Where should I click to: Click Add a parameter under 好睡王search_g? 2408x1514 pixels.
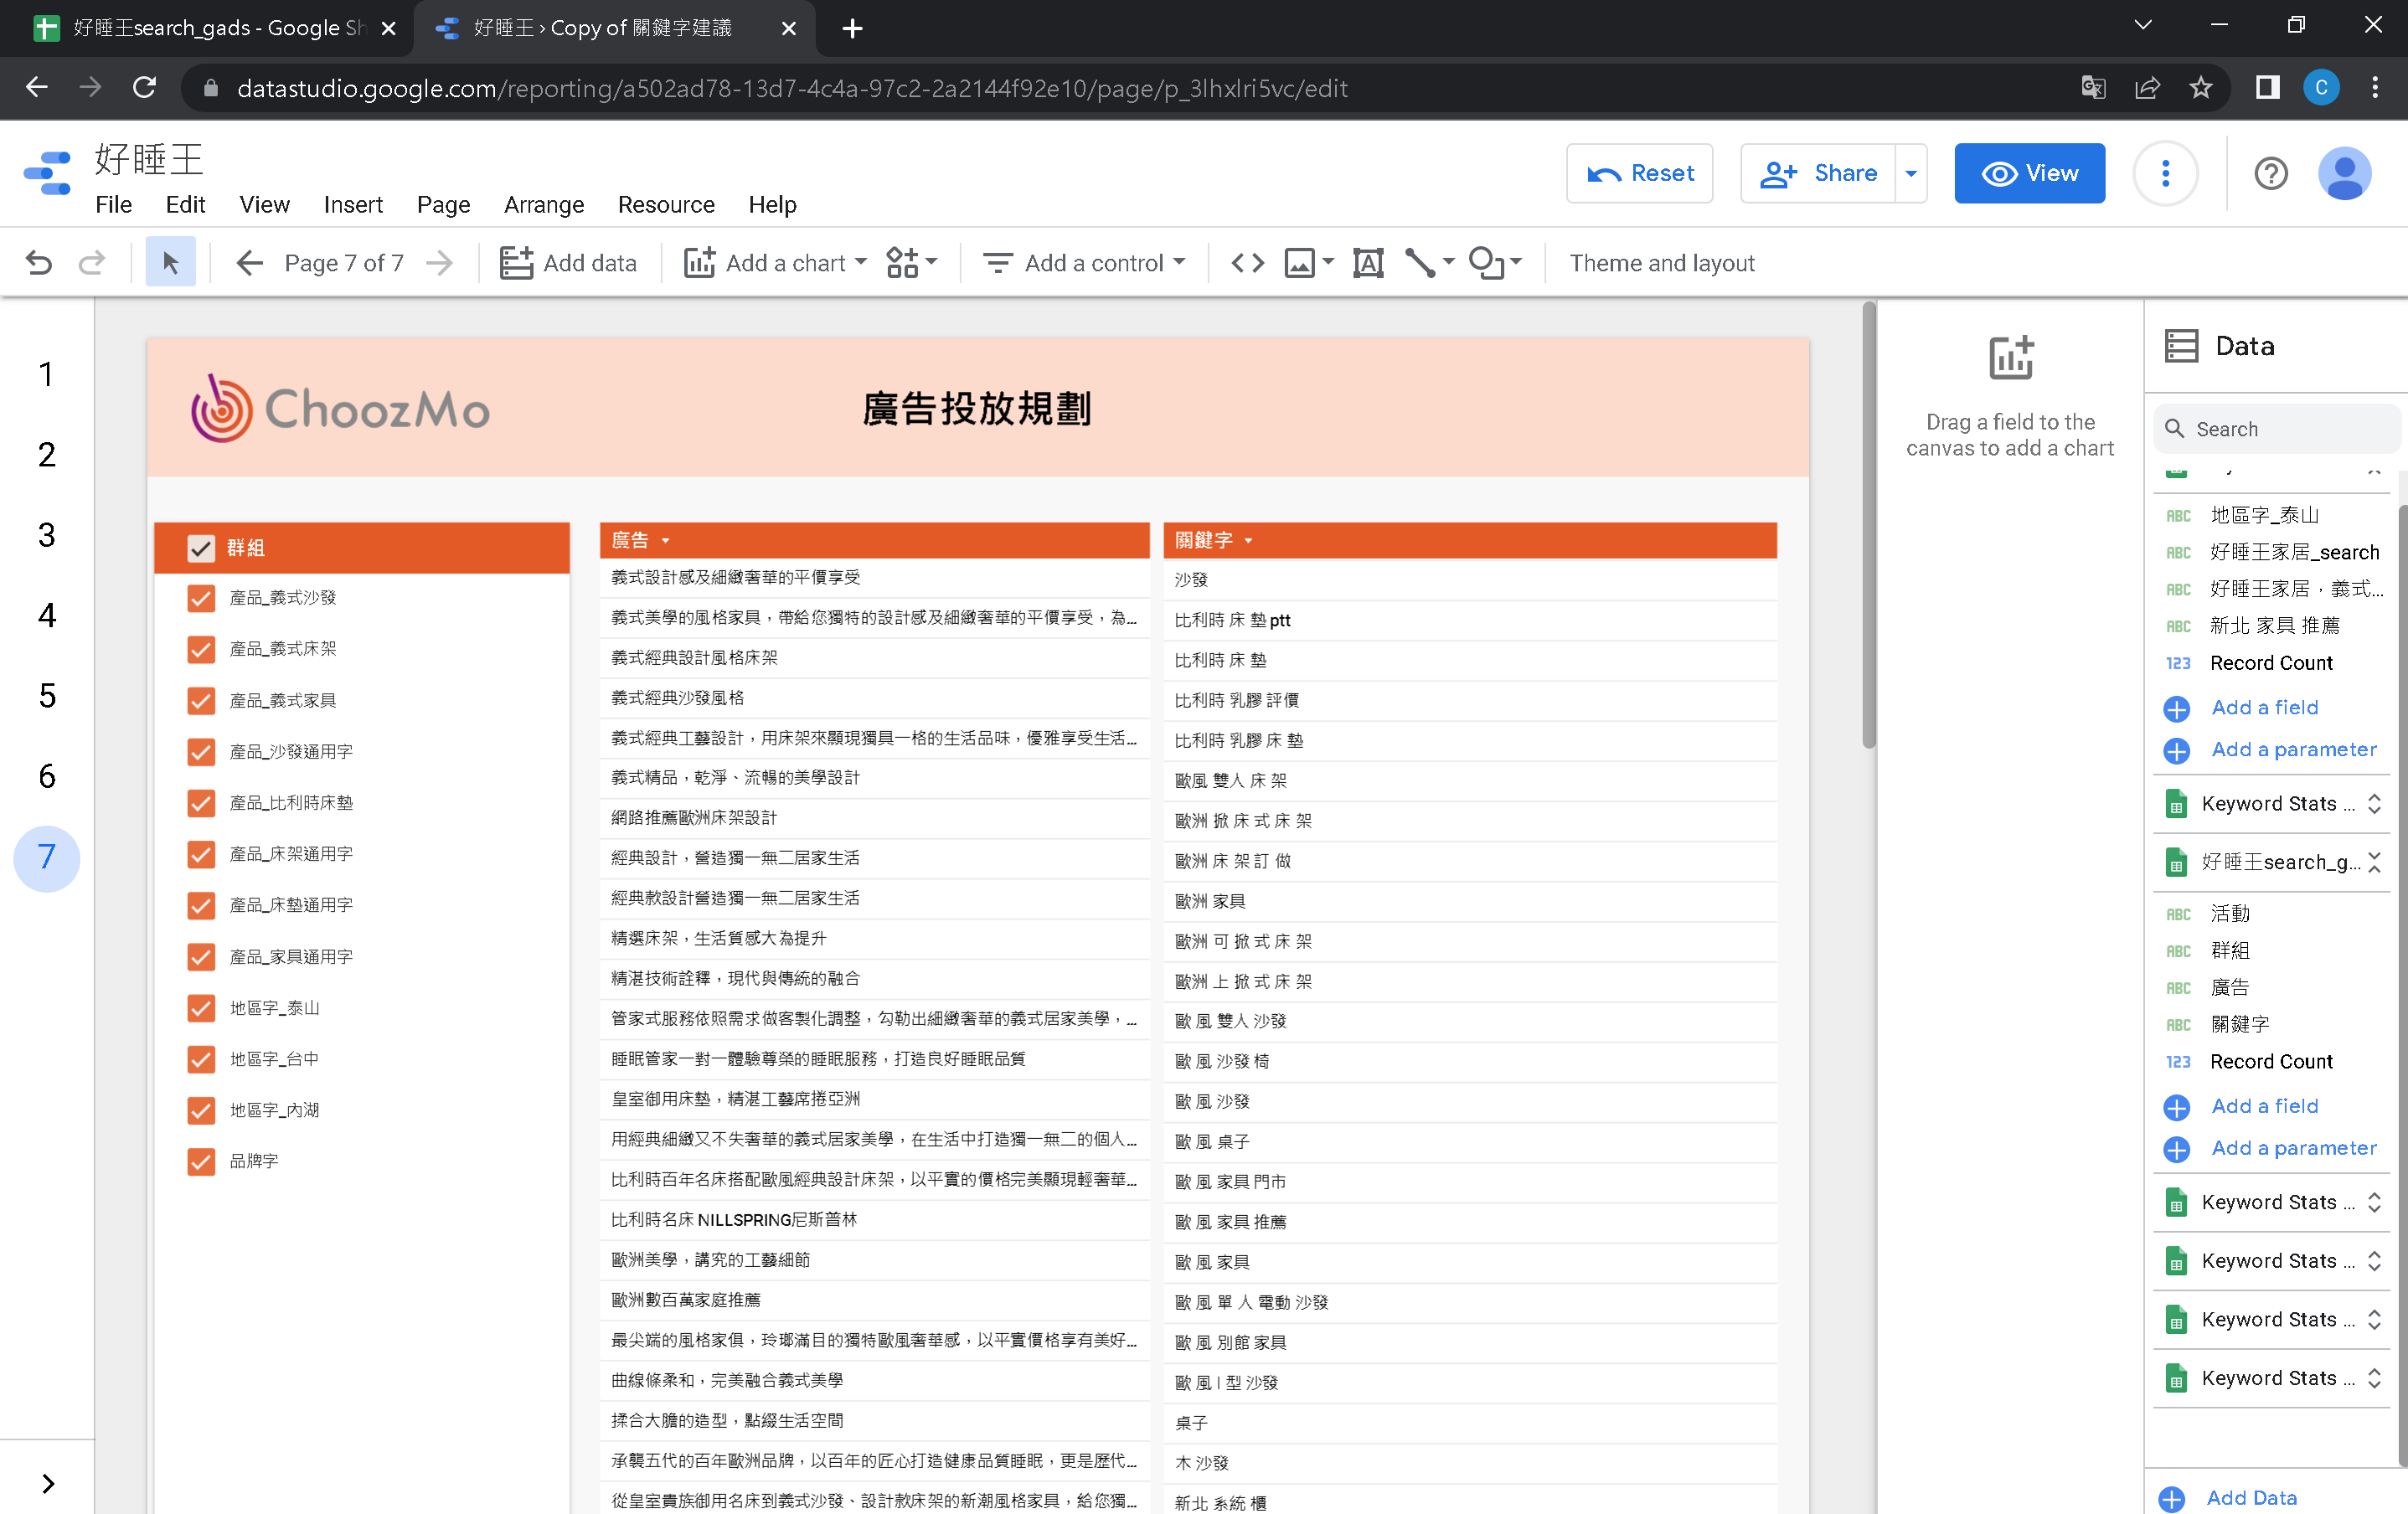(2293, 1148)
